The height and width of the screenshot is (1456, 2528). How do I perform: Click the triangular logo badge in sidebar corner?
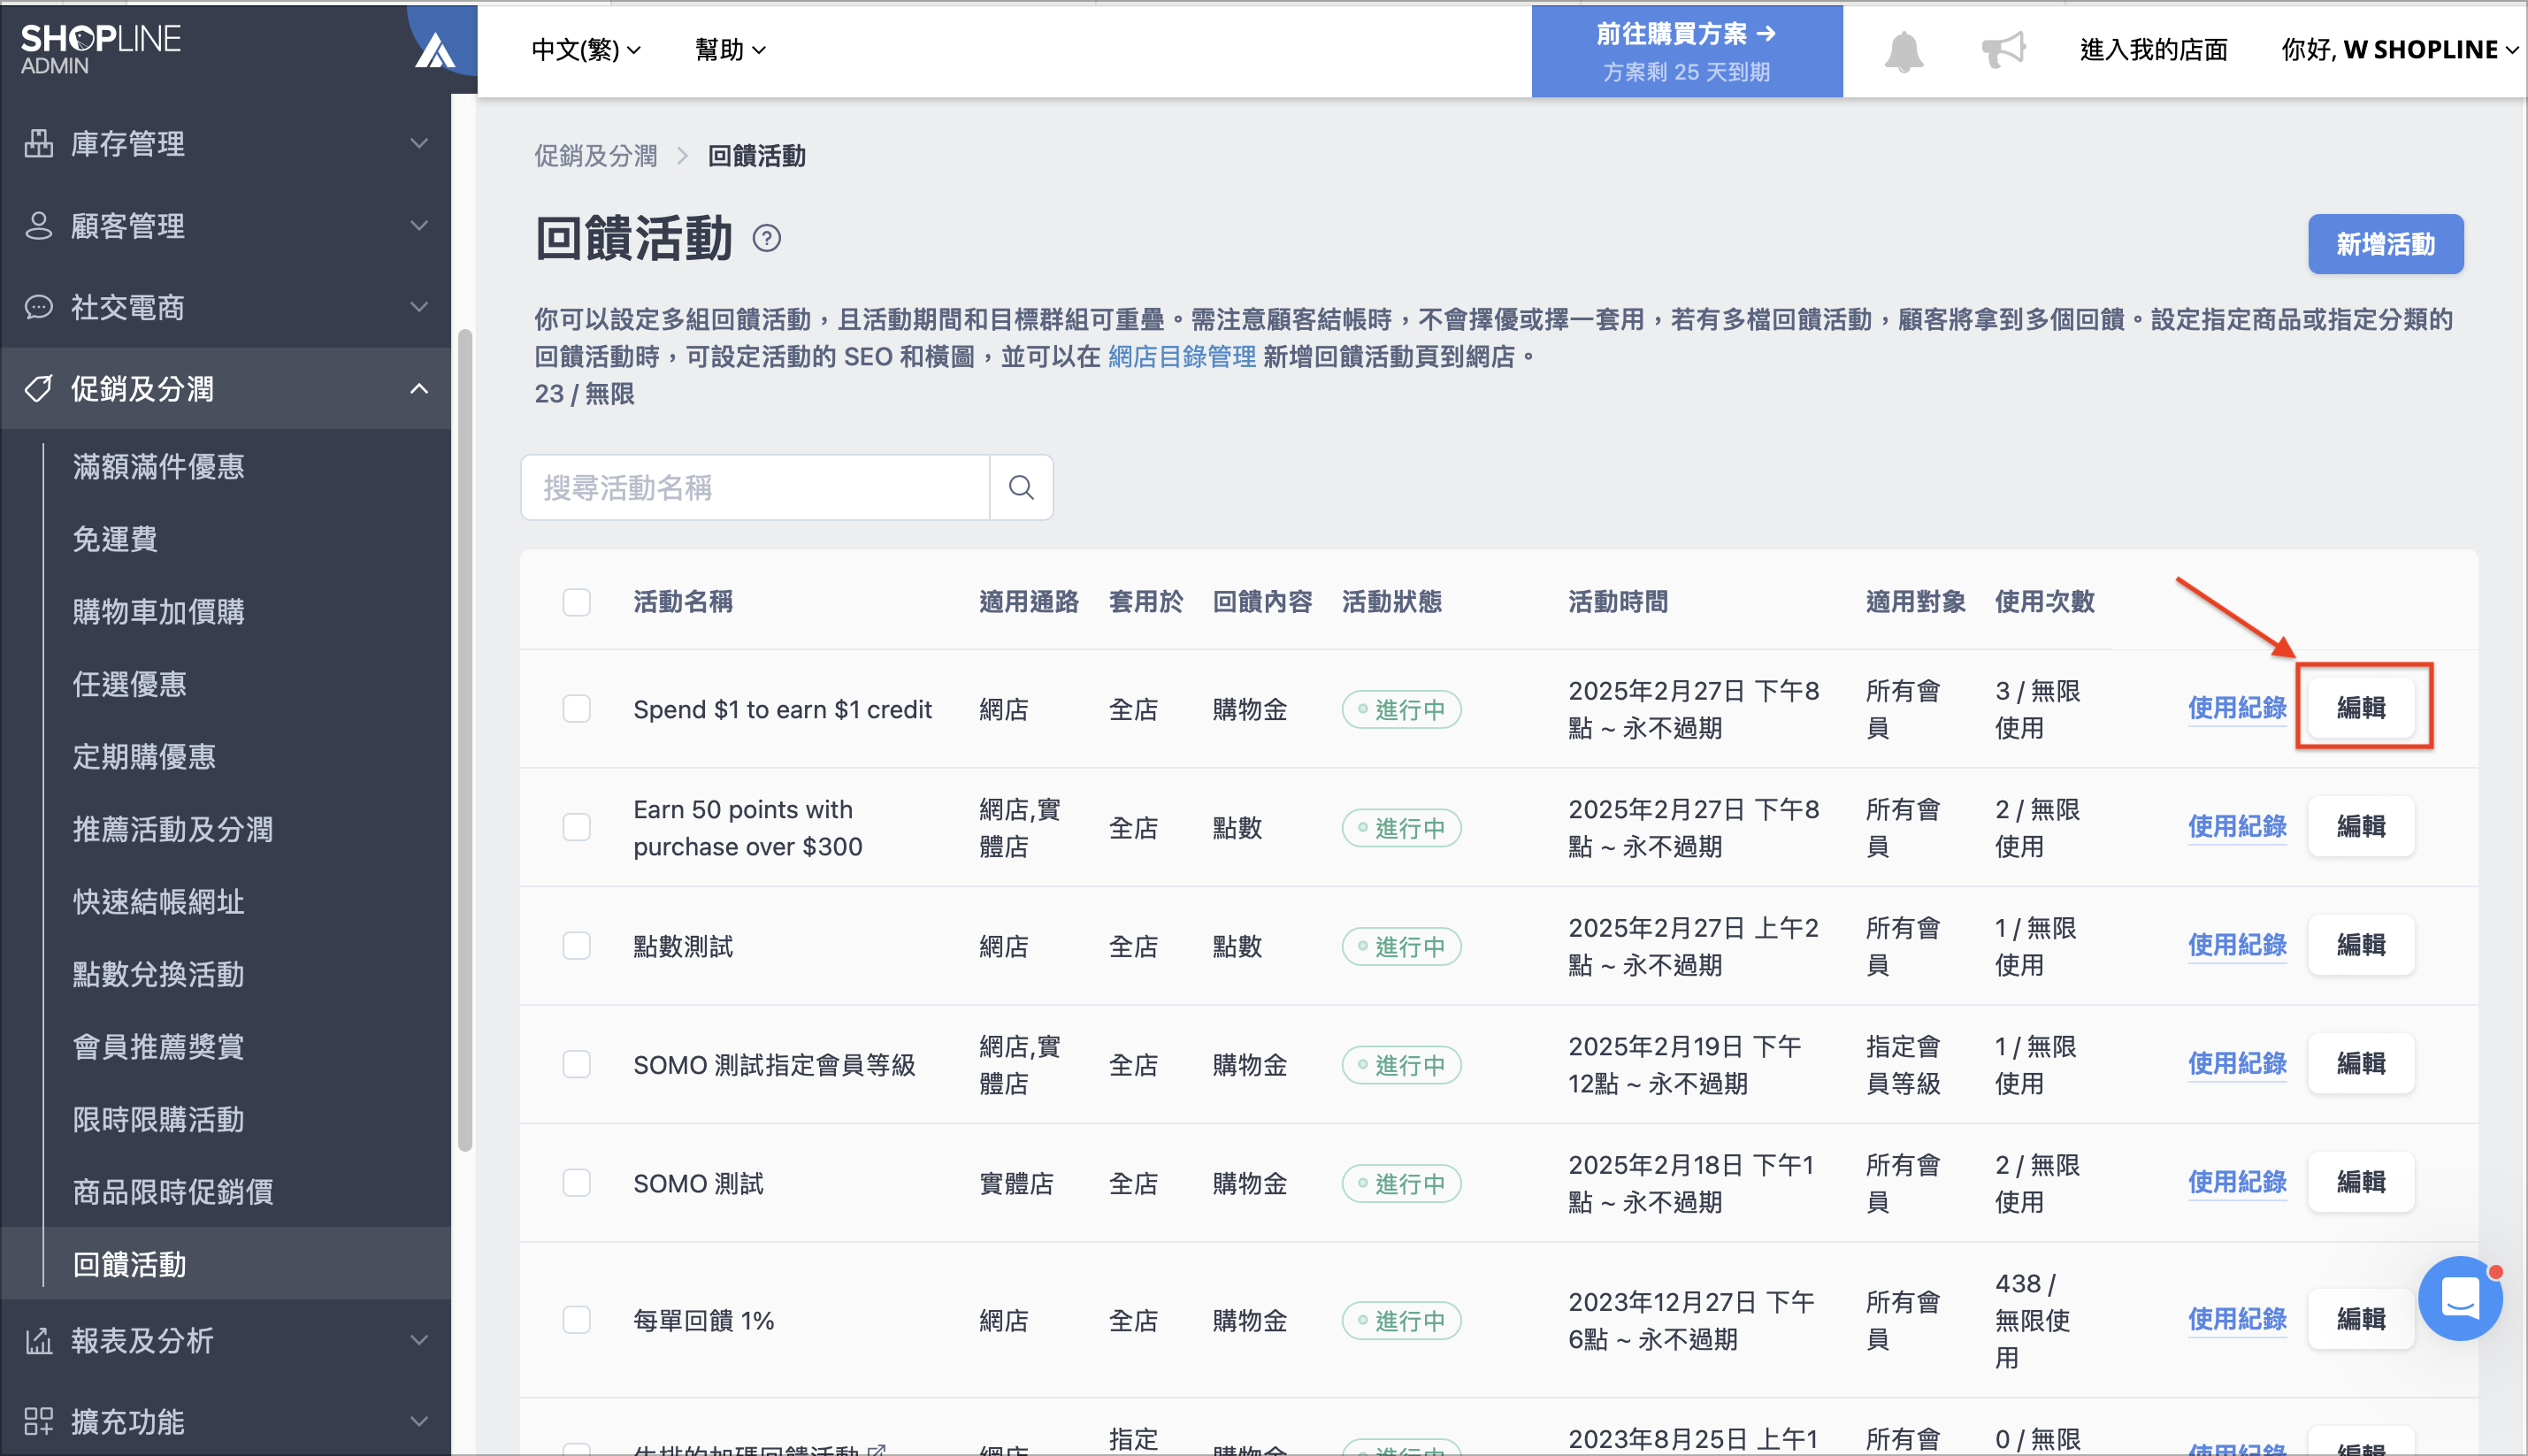tap(435, 49)
